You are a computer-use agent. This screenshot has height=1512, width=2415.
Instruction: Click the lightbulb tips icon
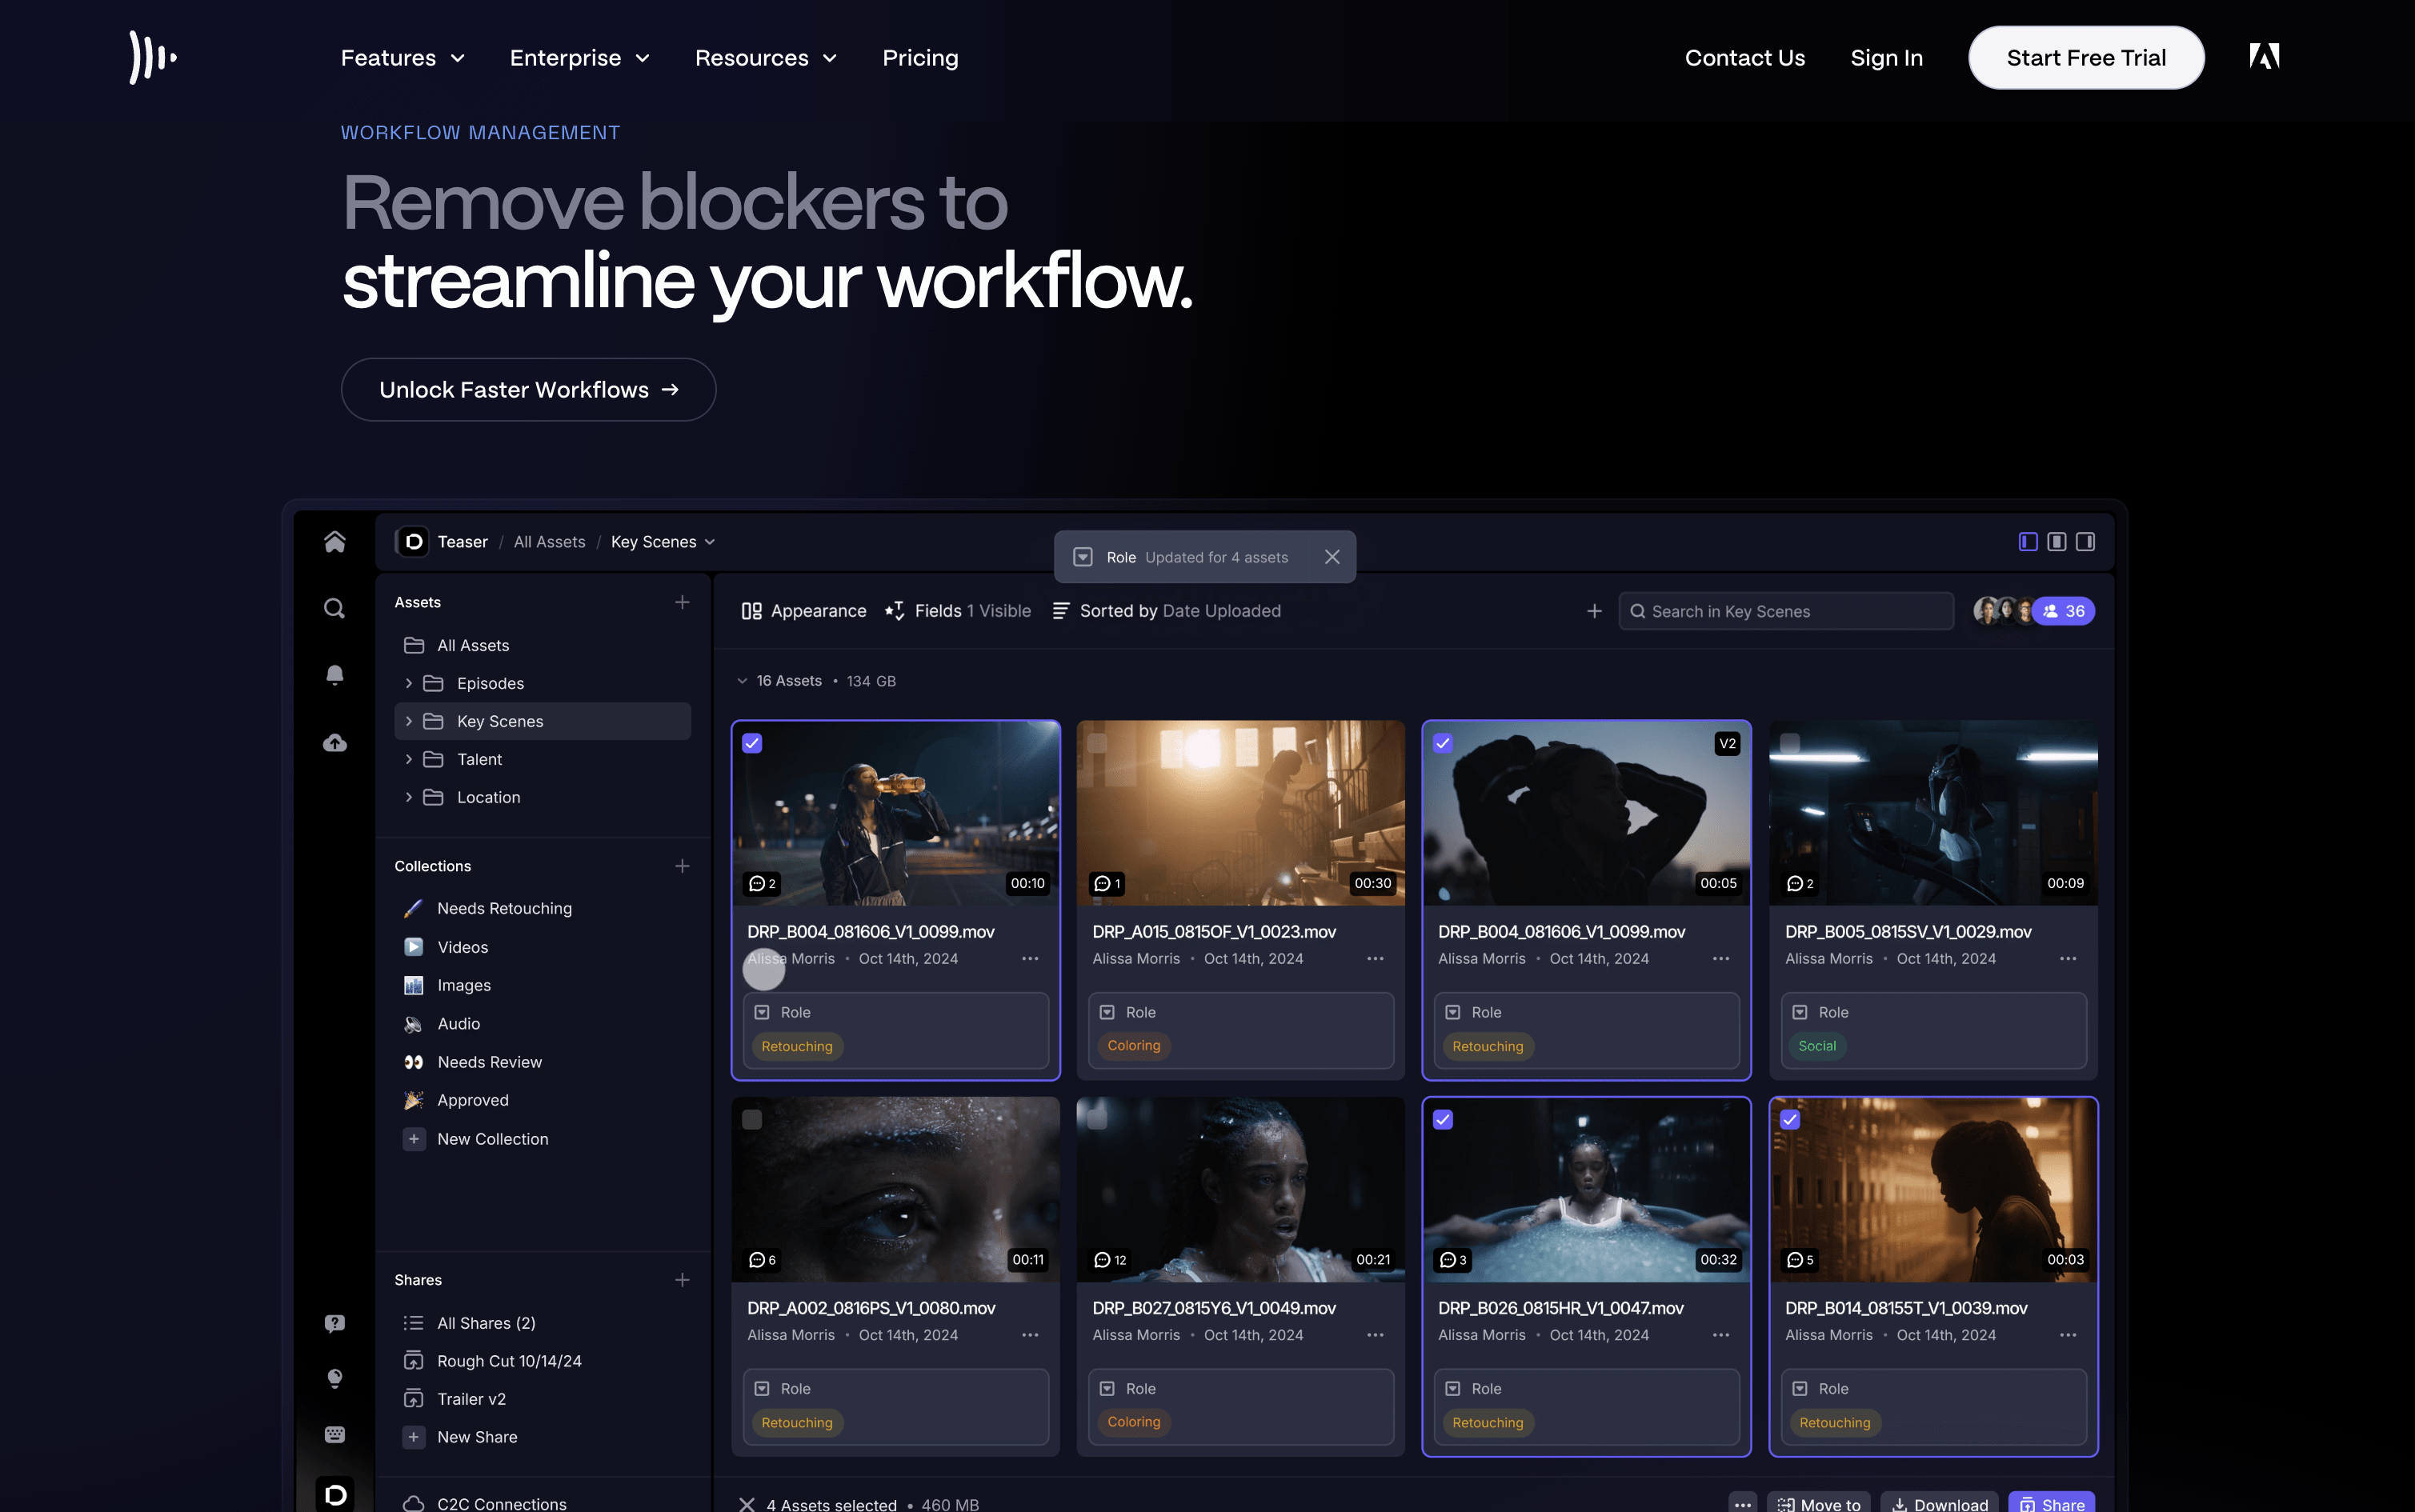[335, 1379]
